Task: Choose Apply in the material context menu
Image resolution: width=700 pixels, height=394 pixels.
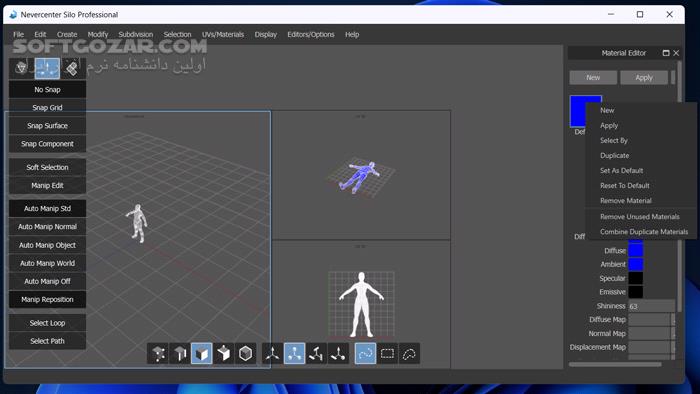Action: pyautogui.click(x=641, y=125)
